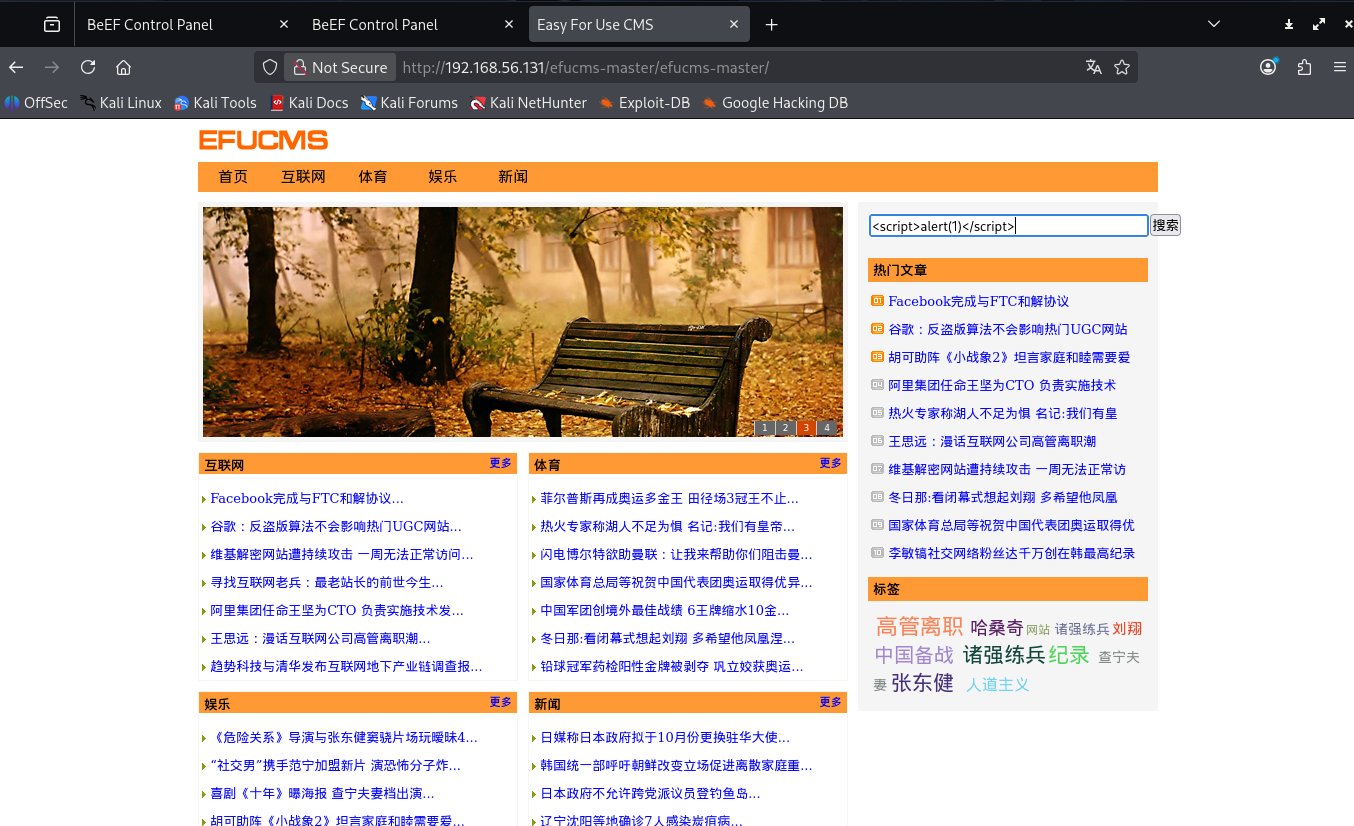Open hot article 阿里集团任命王坚为CTO 负责实施技术
This screenshot has height=826, width=1354.
point(1002,385)
